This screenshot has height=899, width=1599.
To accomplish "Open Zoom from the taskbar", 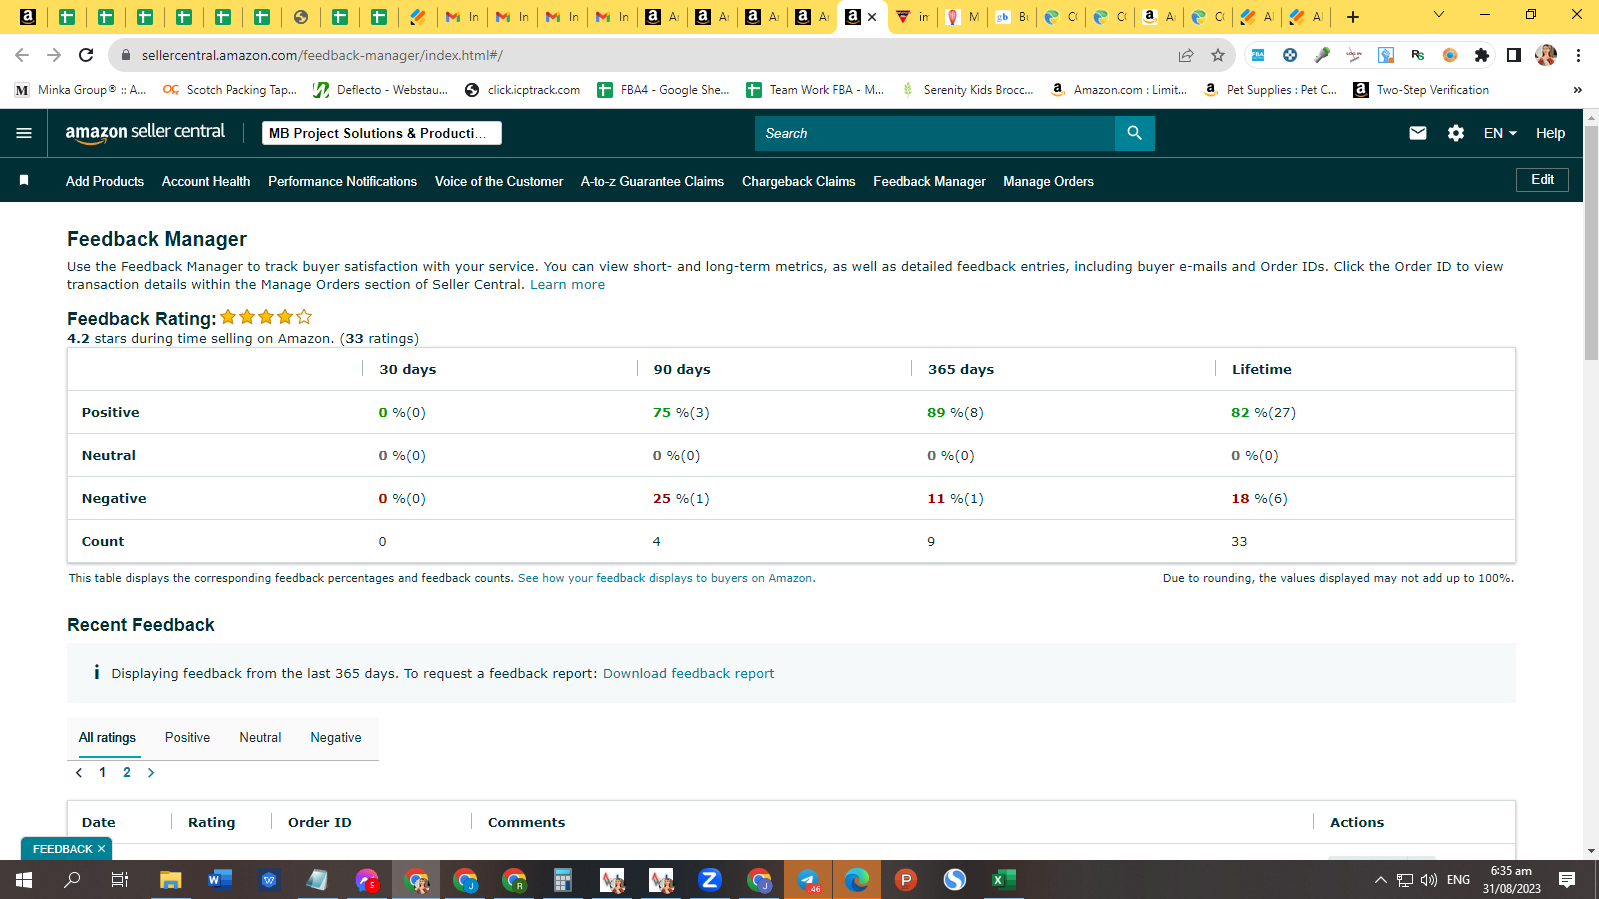I will (x=710, y=880).
